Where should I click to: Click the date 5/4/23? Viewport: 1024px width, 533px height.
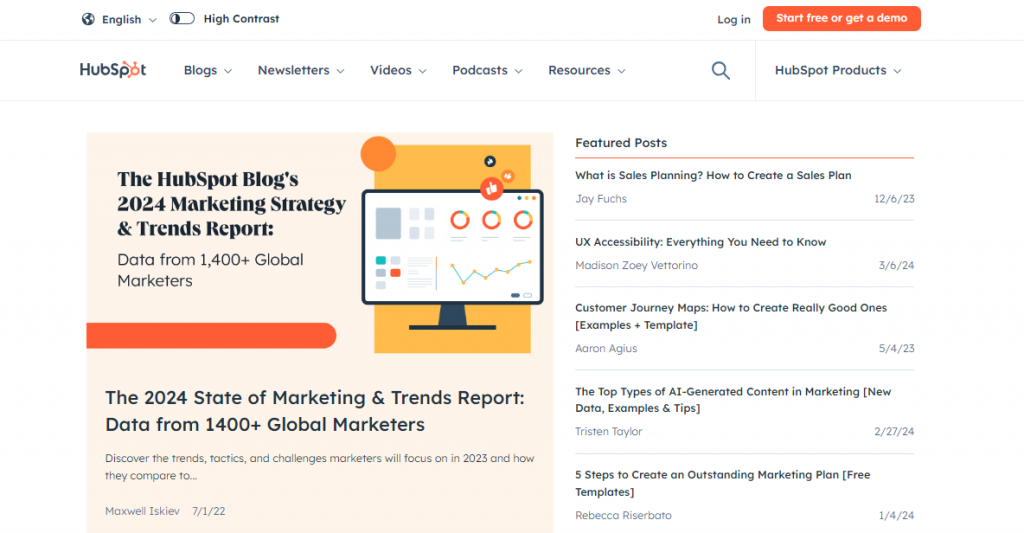click(896, 348)
